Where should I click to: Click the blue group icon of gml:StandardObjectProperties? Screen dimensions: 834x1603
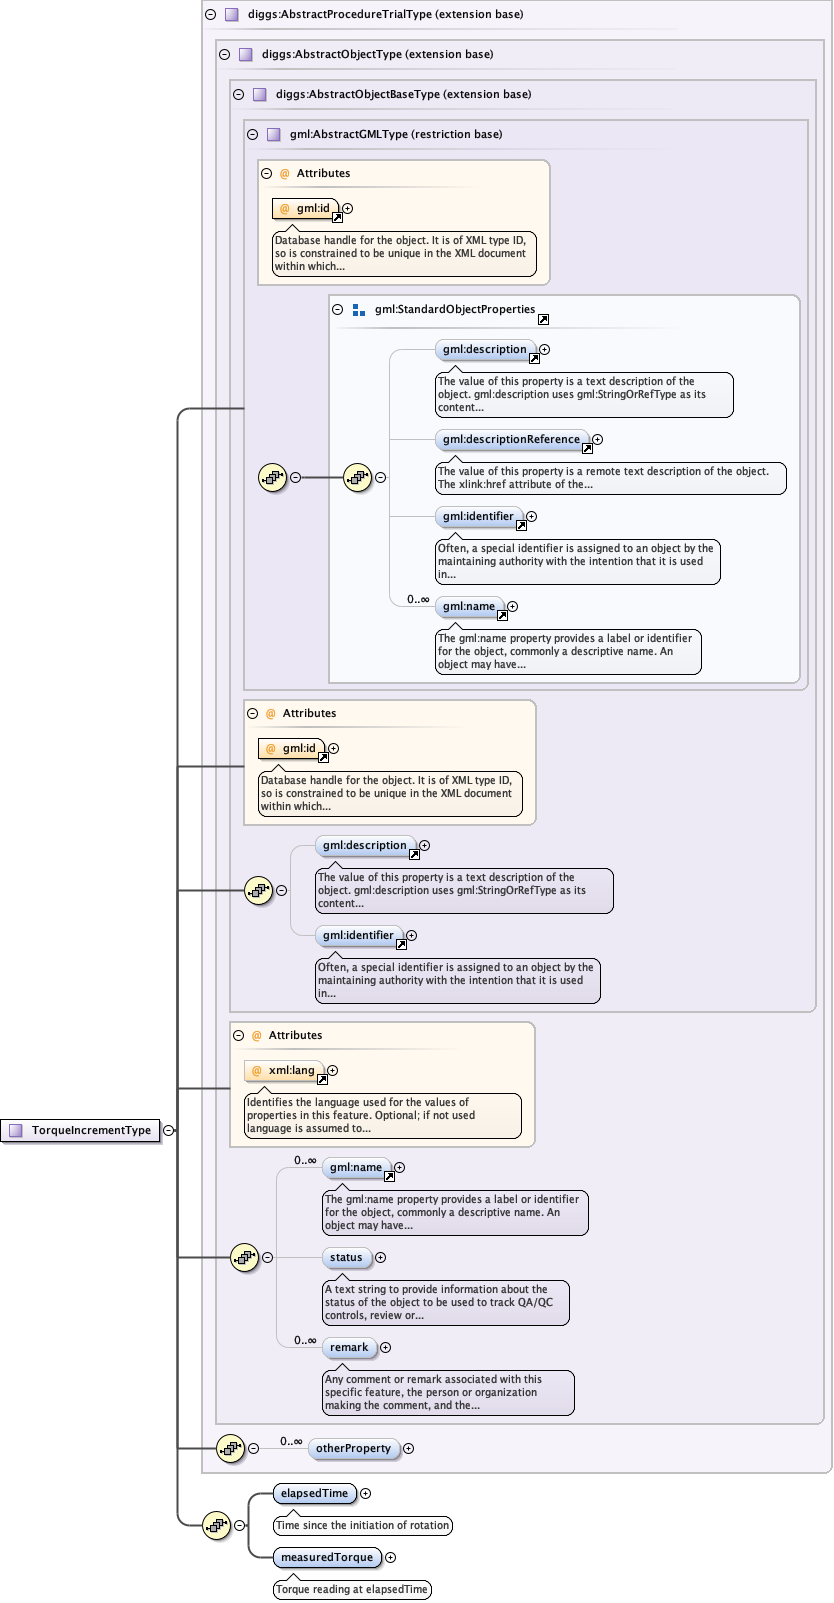point(359,310)
